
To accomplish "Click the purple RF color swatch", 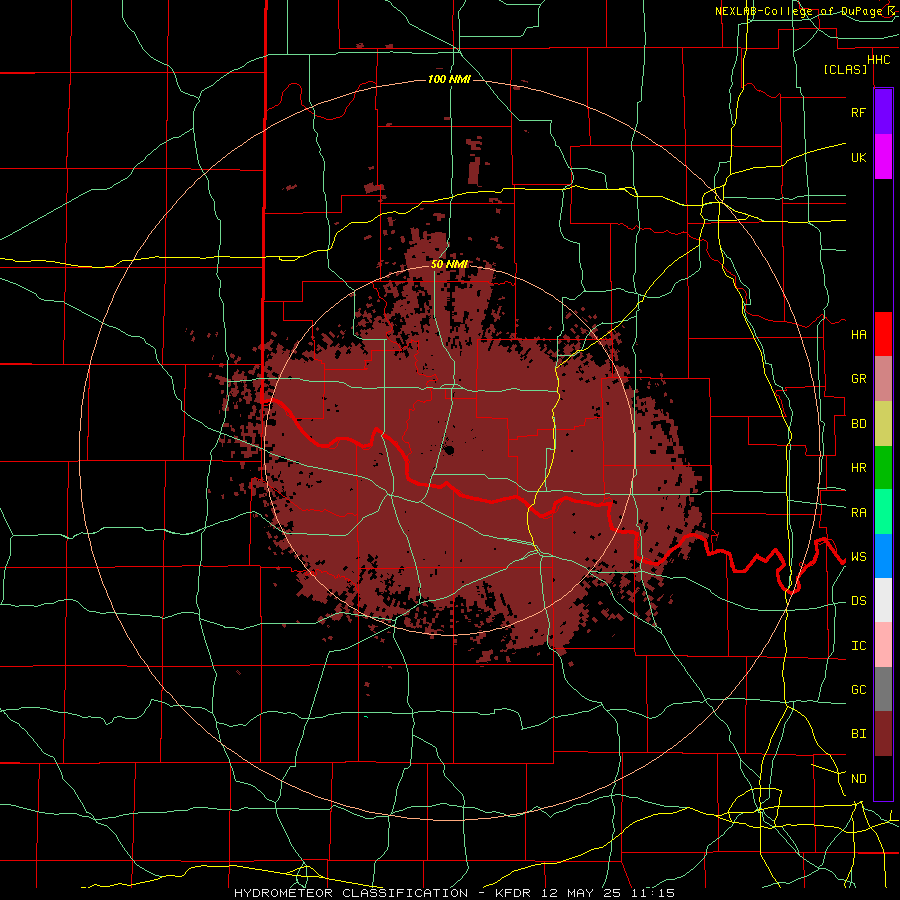I will pos(883,111).
